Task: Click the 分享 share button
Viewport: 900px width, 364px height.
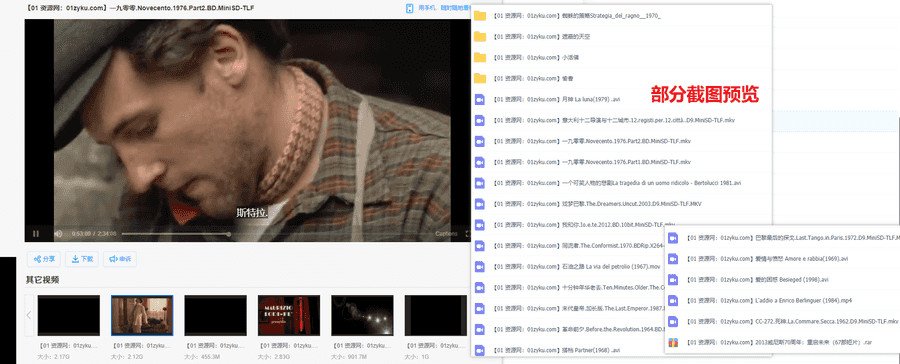Action: pyautogui.click(x=44, y=259)
